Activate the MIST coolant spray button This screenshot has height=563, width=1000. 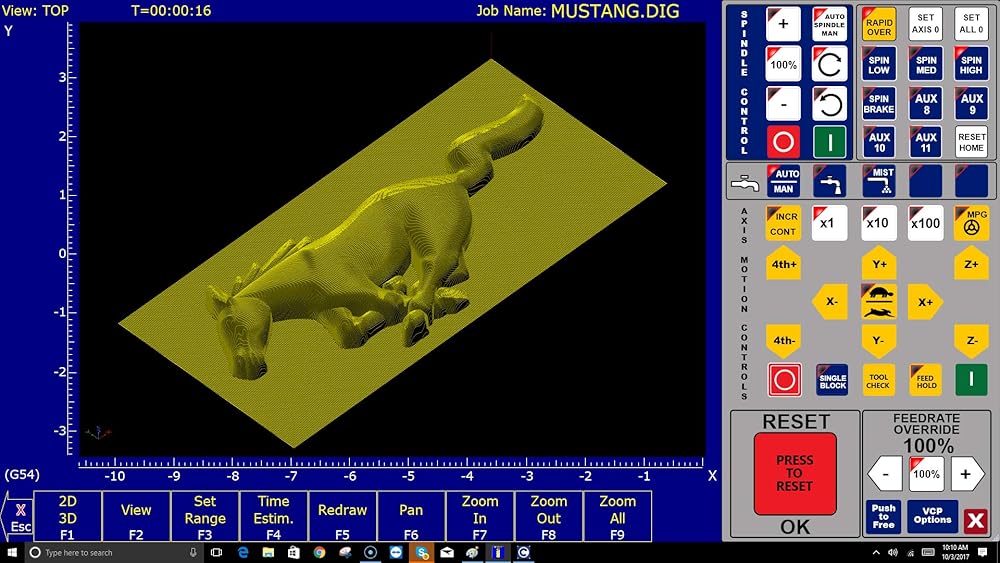coord(879,181)
